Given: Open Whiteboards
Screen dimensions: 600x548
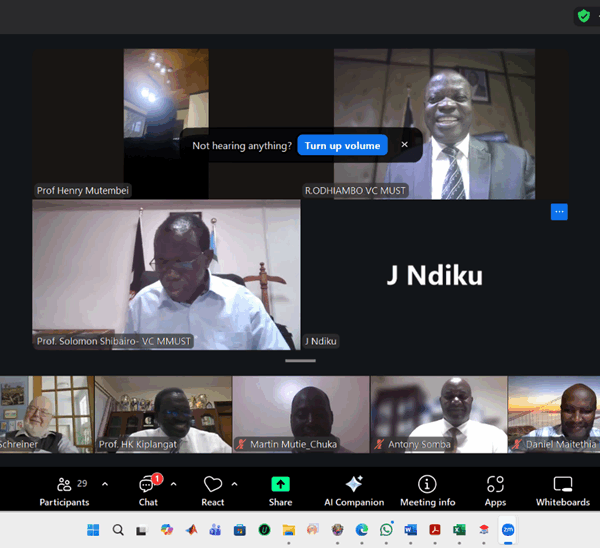Looking at the screenshot, I should pyautogui.click(x=562, y=491).
